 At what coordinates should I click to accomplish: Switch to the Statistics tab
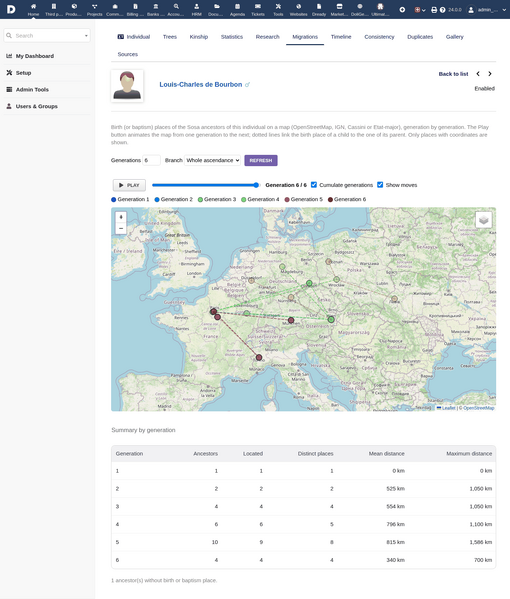[232, 37]
